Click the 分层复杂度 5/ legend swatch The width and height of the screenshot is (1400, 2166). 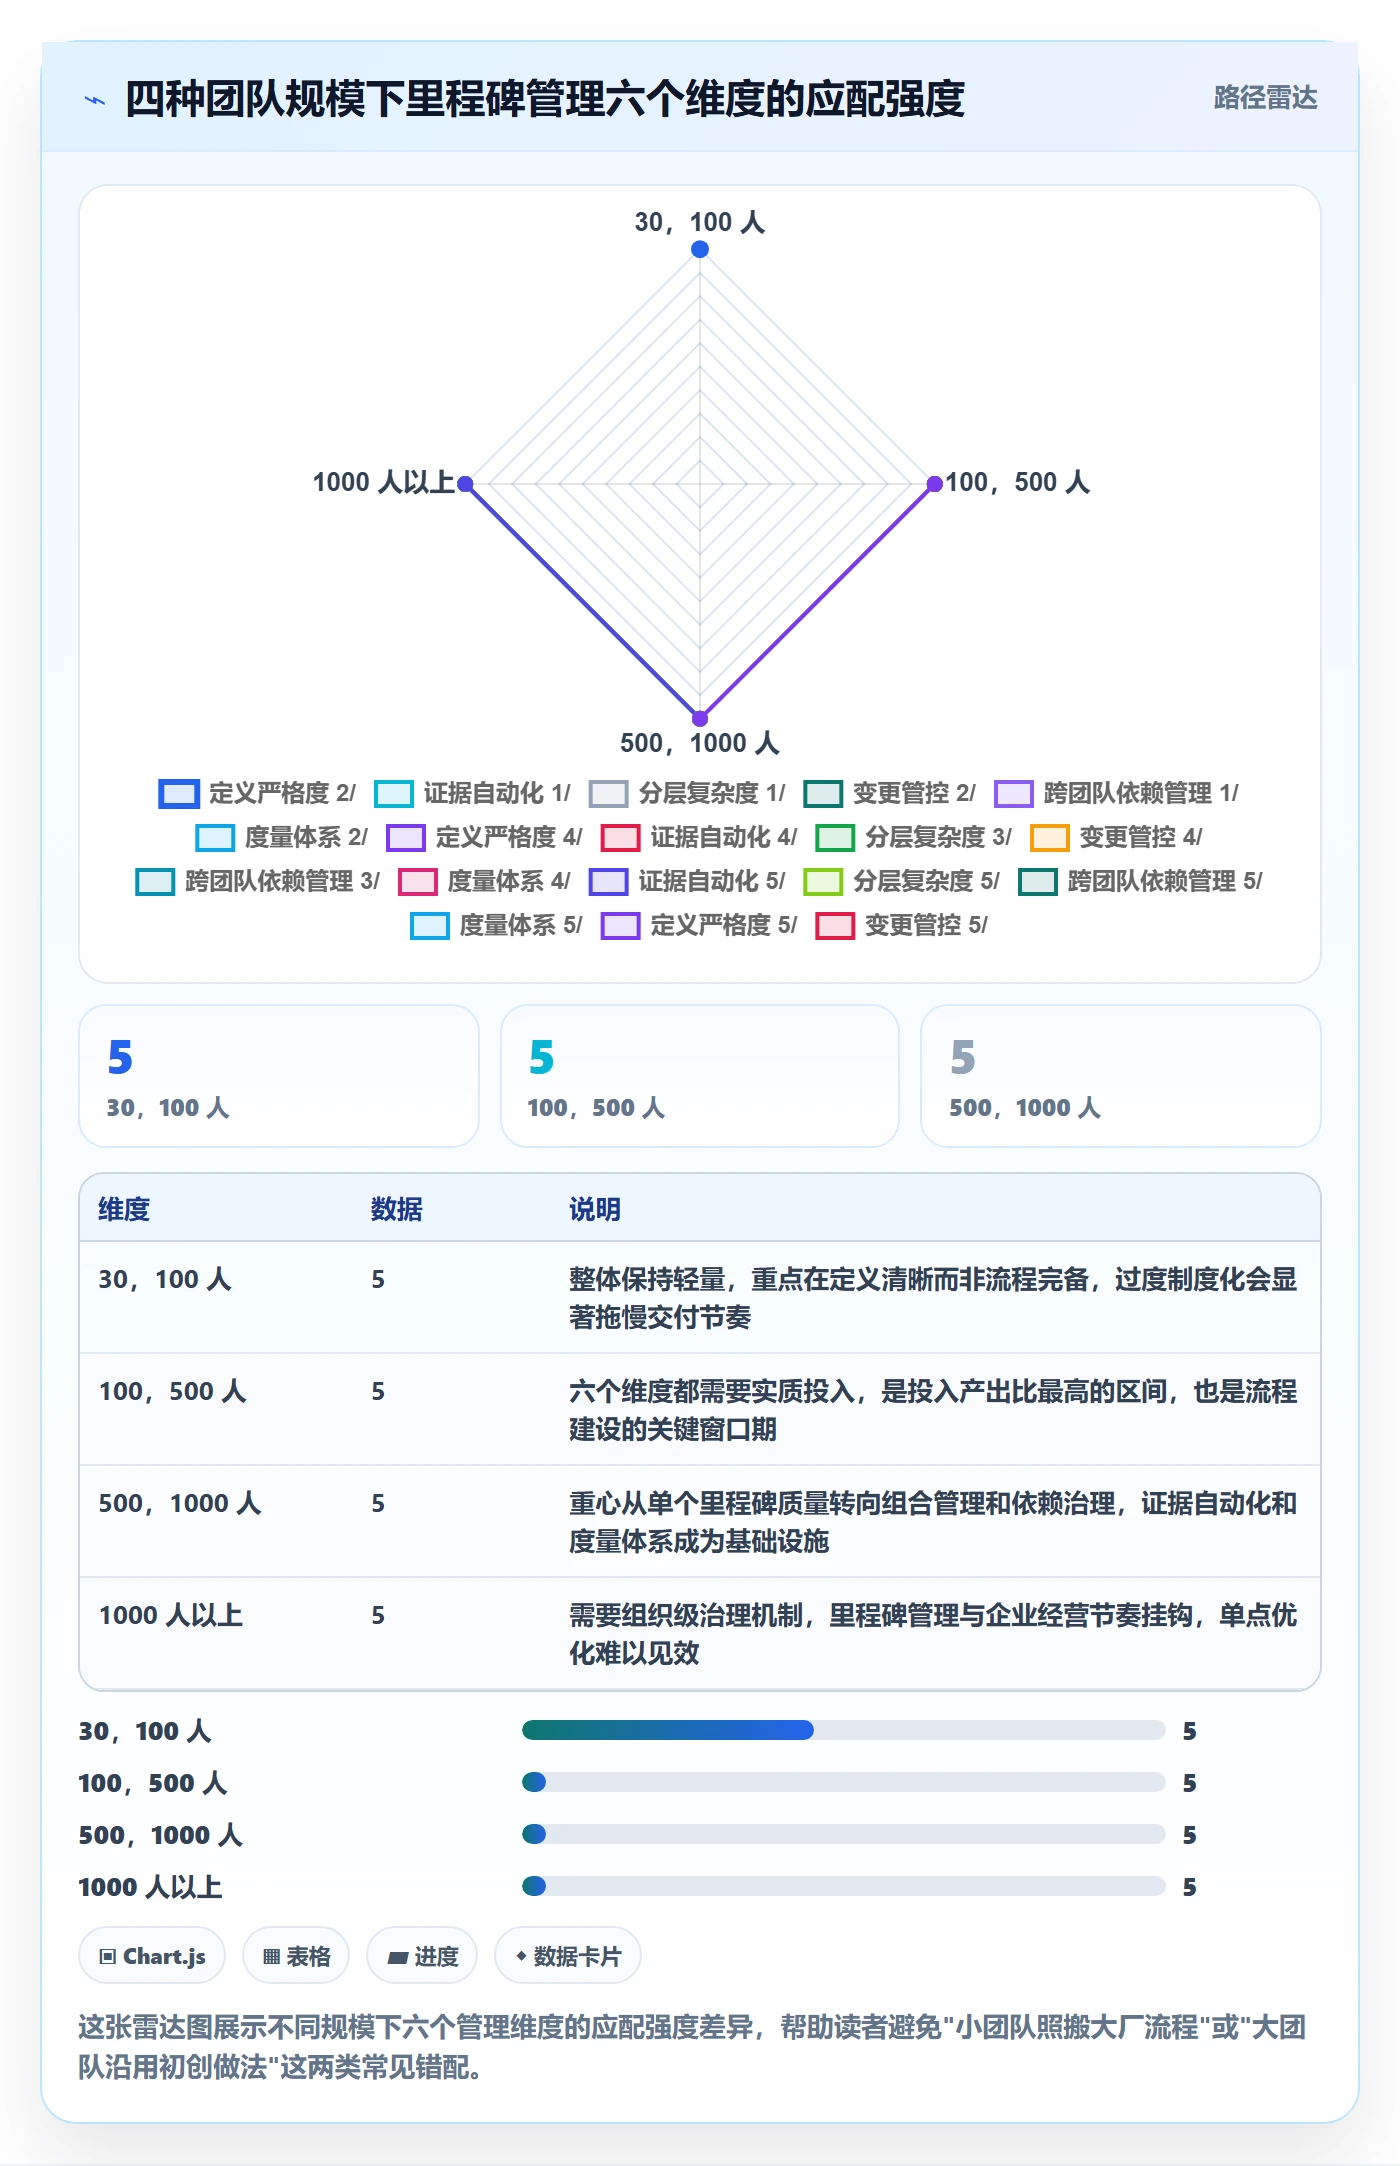click(823, 881)
